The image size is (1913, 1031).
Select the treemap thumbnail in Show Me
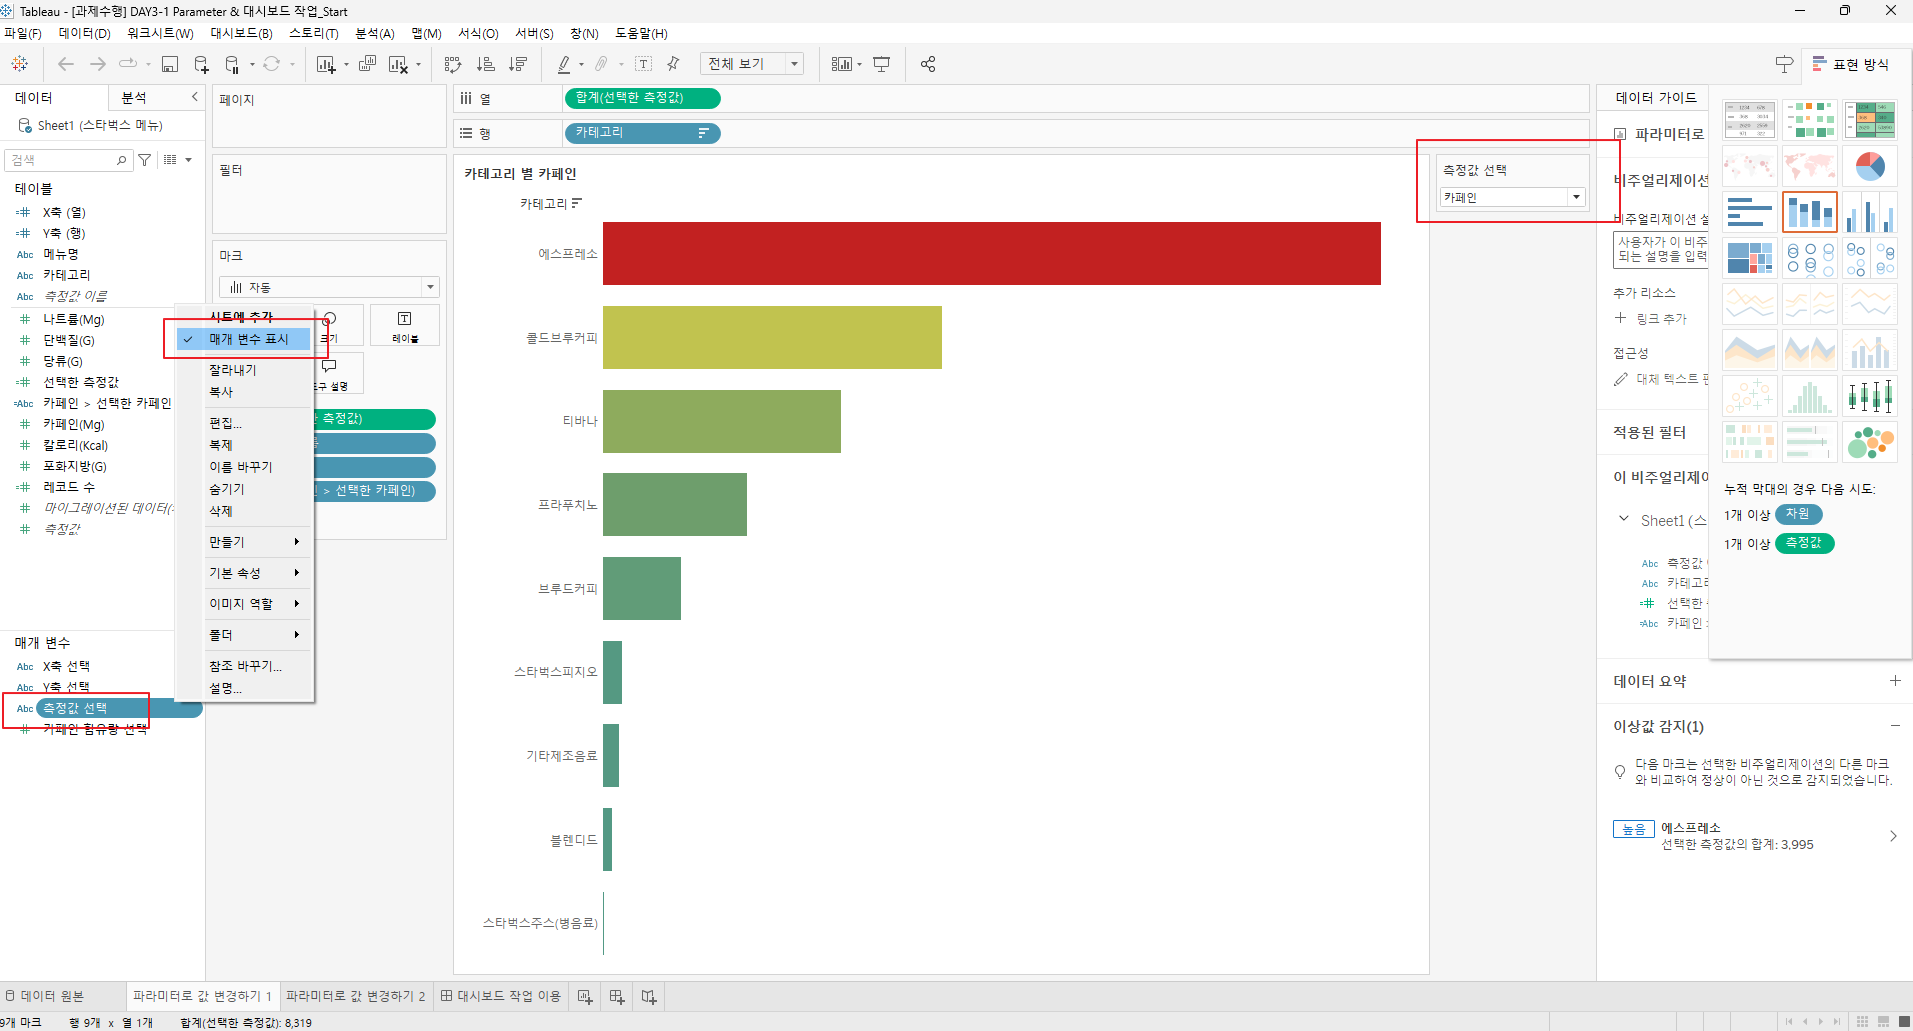[x=1749, y=258]
